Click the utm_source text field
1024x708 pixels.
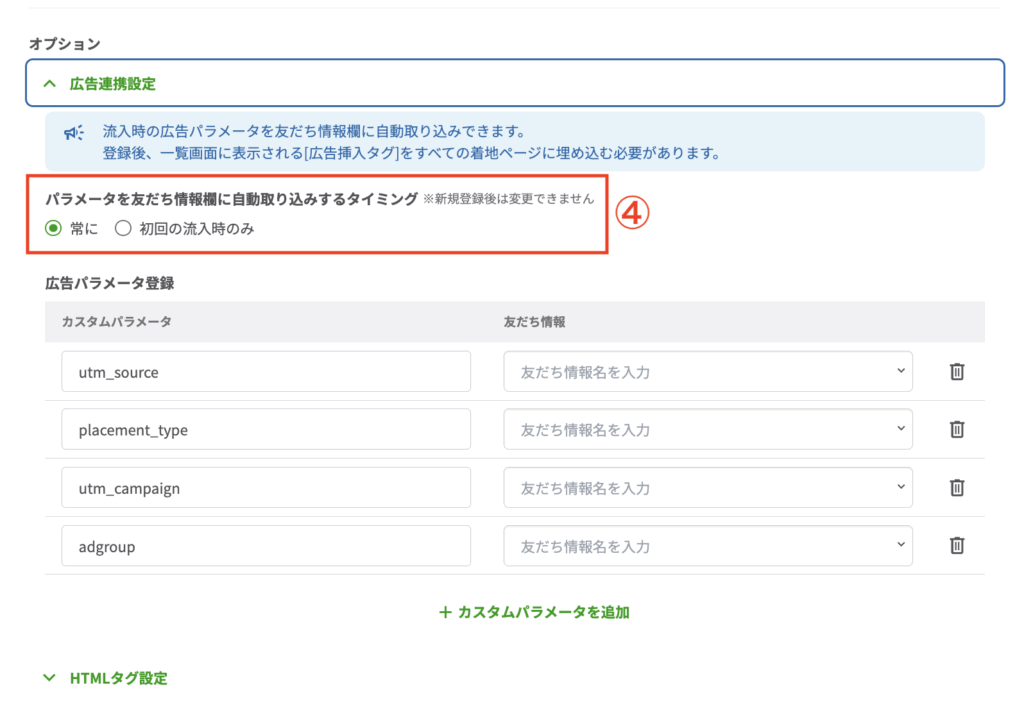click(x=265, y=372)
